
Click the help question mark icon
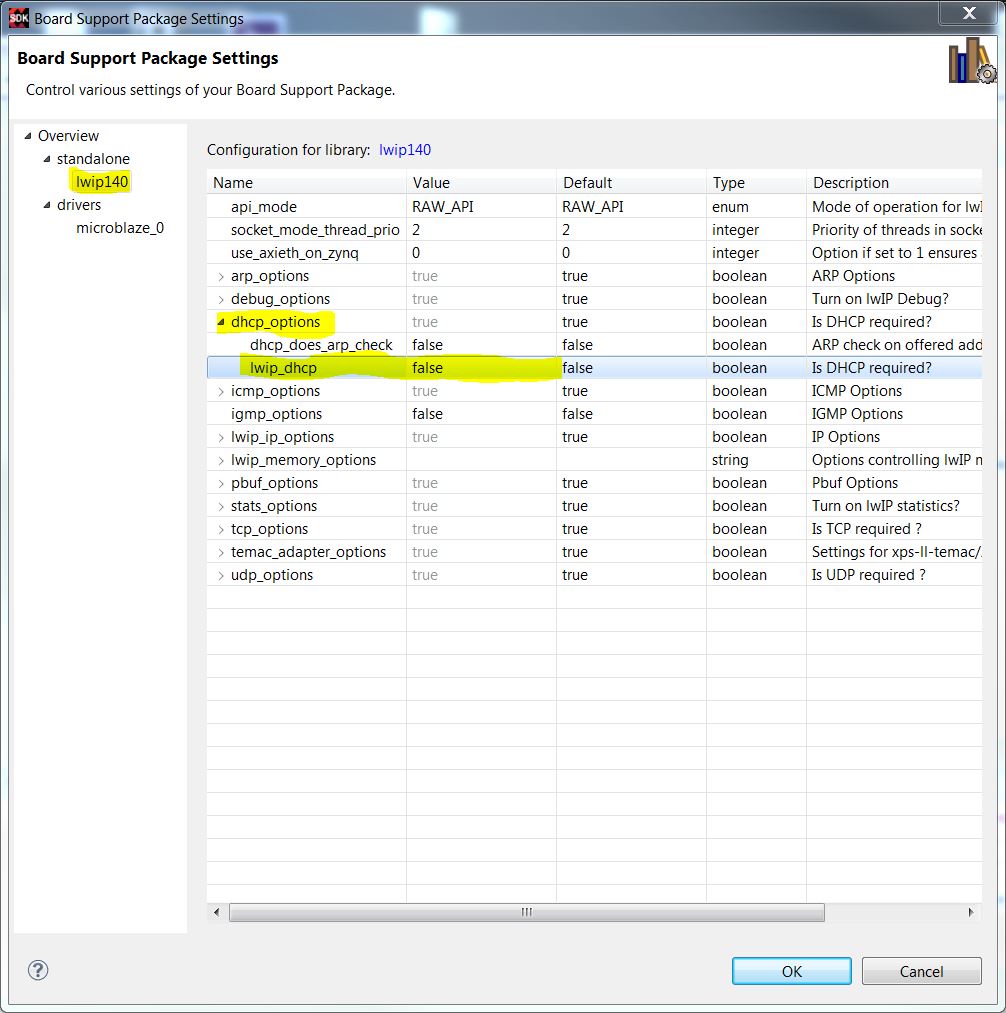38,970
